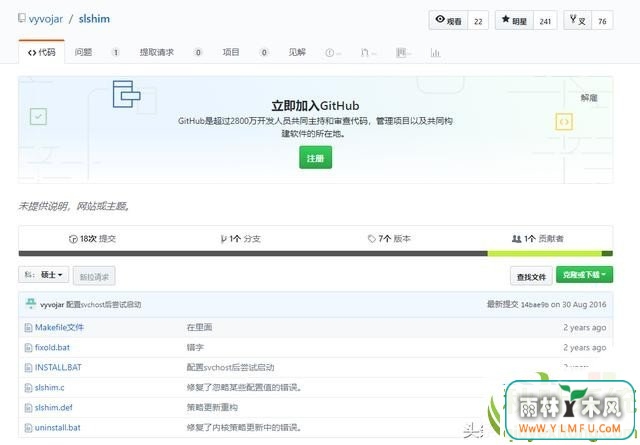The image size is (640, 445).
Task: Open commit message 修复了忽略某些配置值的错误
Action: point(242,387)
